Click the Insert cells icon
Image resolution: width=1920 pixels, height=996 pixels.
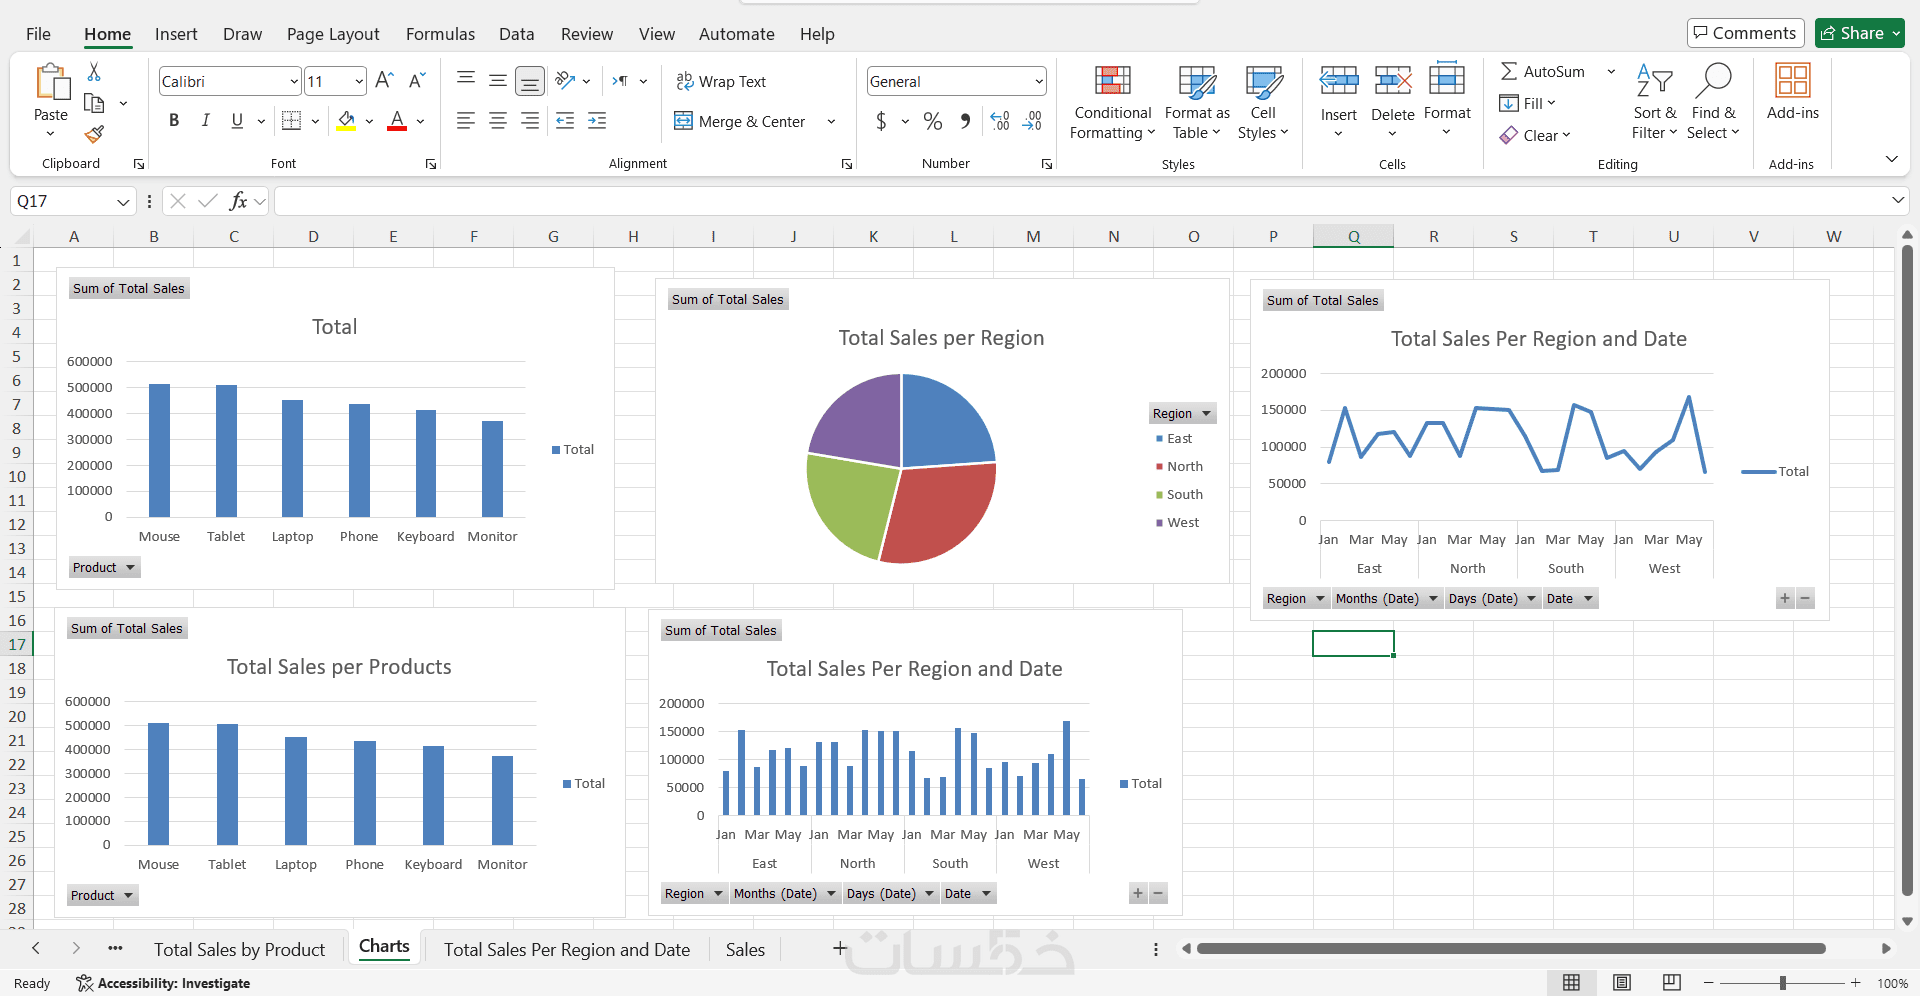tap(1339, 80)
